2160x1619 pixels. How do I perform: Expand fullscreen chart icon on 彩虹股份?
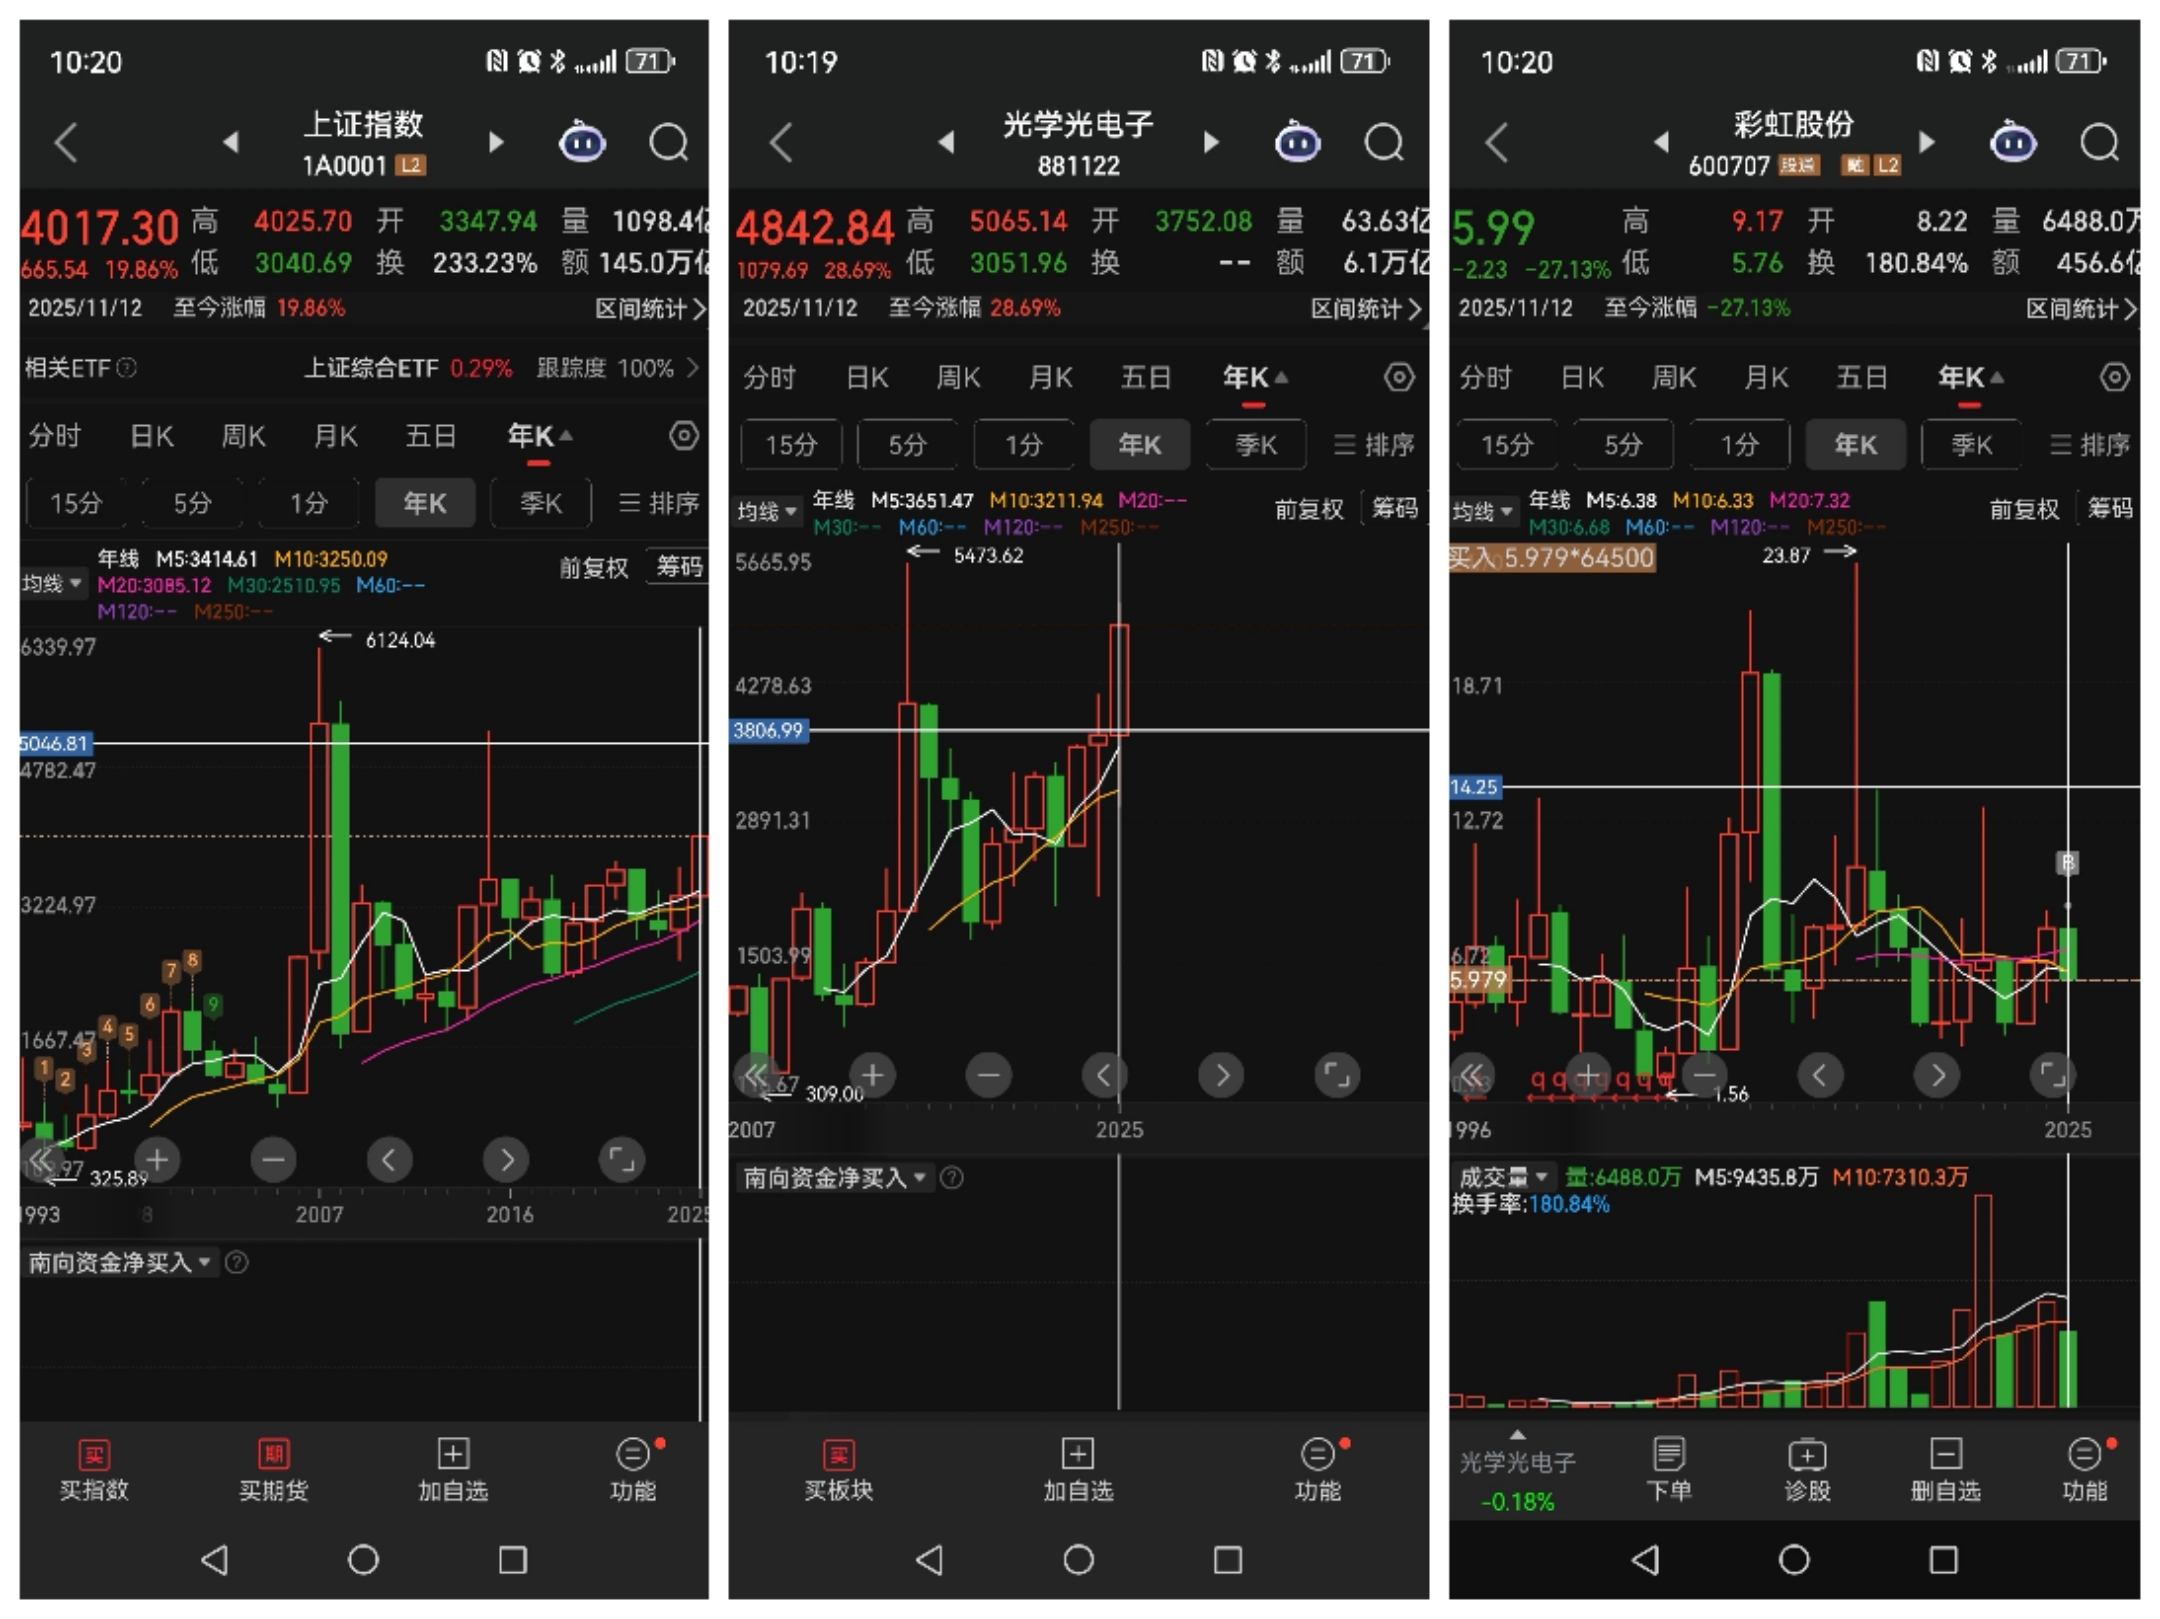pyautogui.click(x=2052, y=1075)
